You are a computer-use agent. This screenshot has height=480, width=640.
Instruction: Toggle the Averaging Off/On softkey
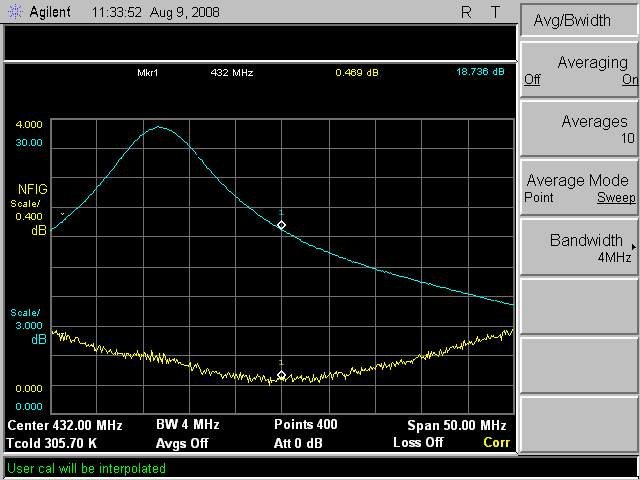(x=580, y=71)
